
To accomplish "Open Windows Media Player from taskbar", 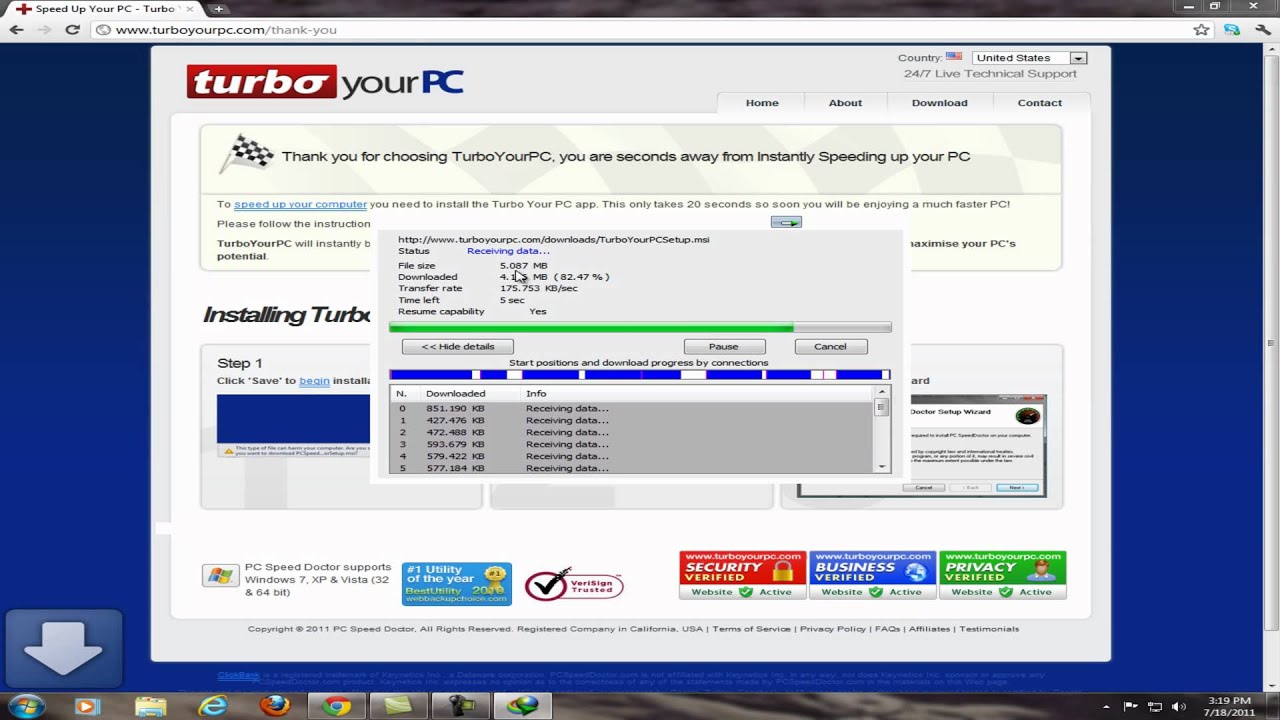I will coord(86,706).
